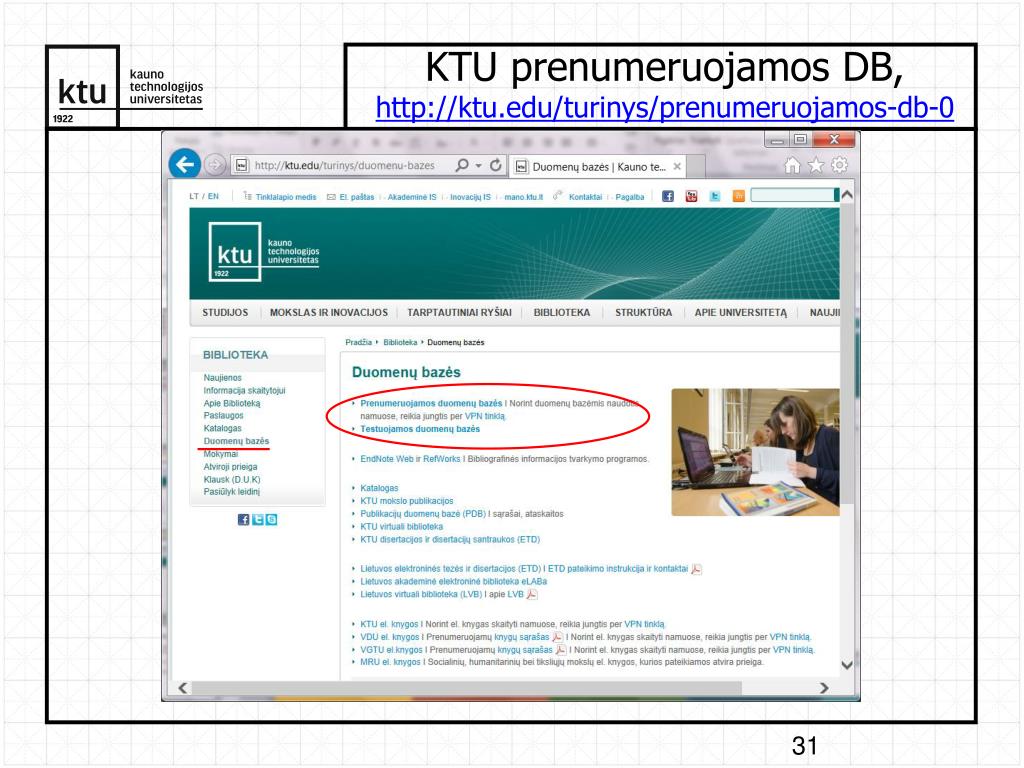Open Prenumeruojamos duomenų bazės link
The image size is (1024, 768).
[x=431, y=404]
